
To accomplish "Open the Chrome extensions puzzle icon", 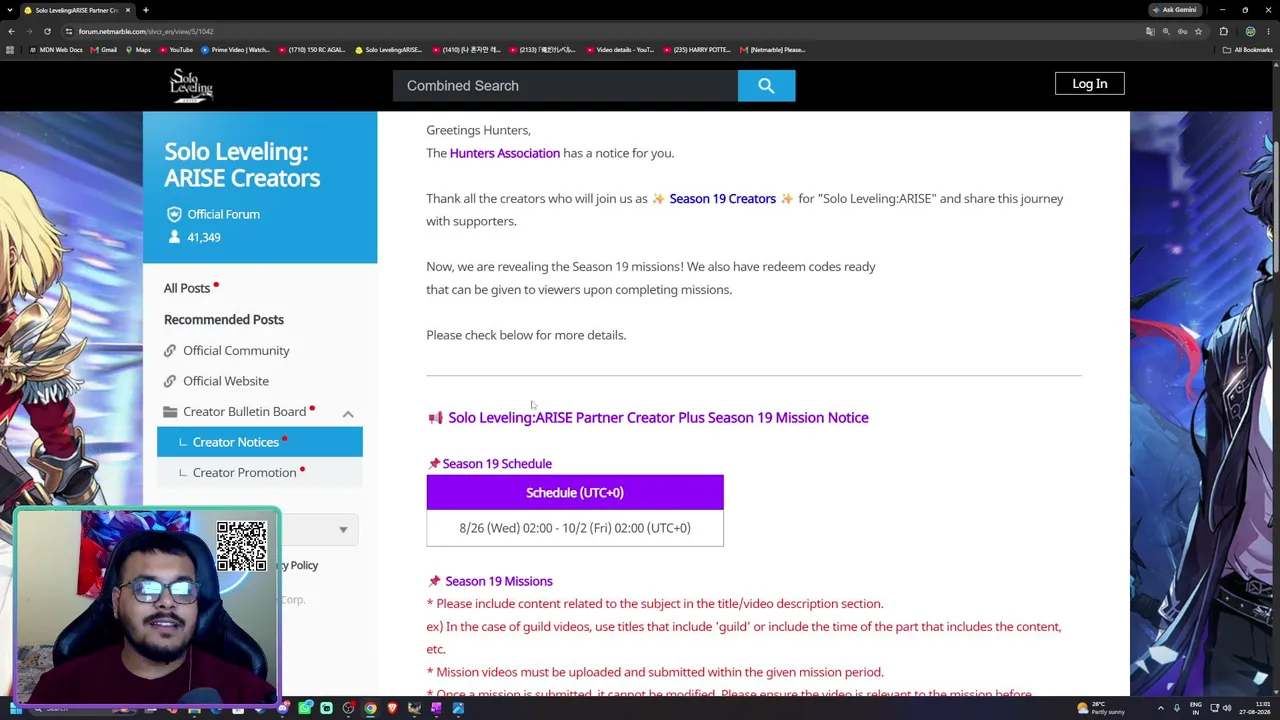I will [1223, 31].
